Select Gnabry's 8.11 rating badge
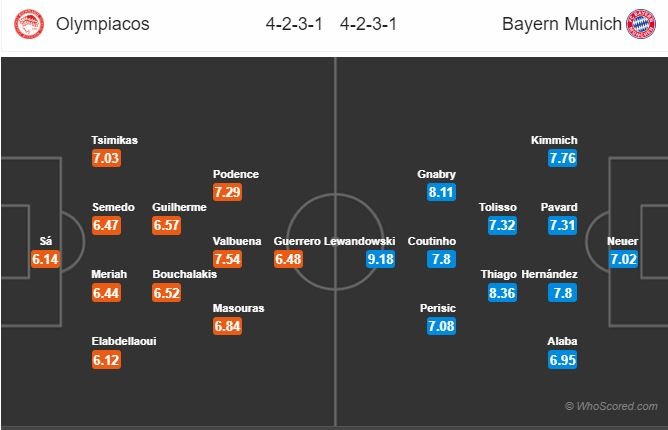 tap(441, 192)
